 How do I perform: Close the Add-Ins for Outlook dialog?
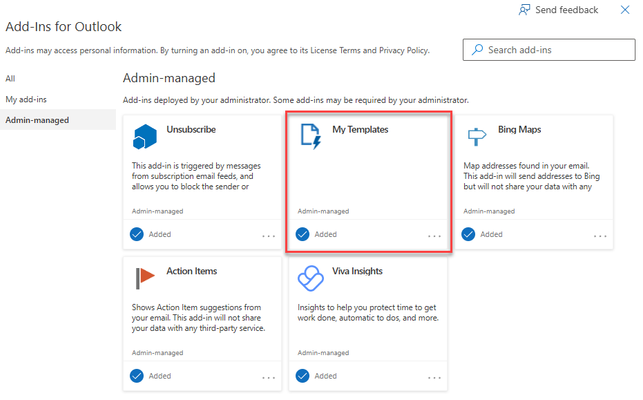[625, 10]
